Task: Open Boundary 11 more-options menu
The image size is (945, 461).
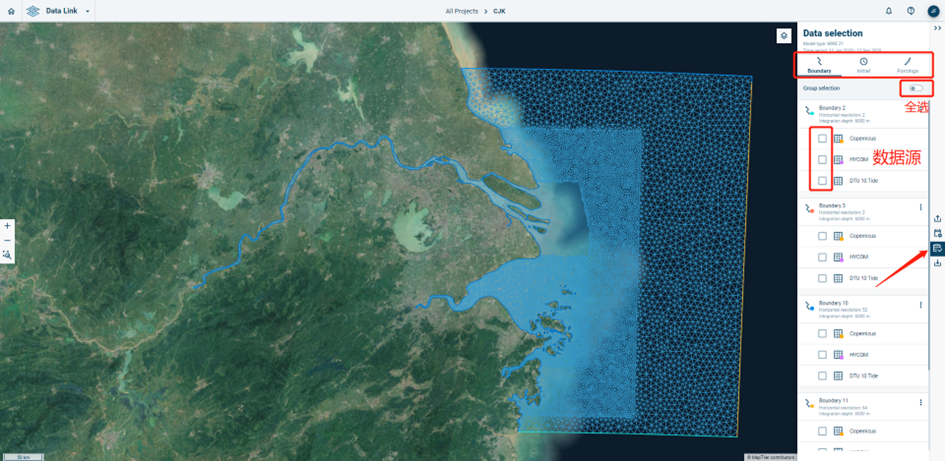Action: coord(921,403)
